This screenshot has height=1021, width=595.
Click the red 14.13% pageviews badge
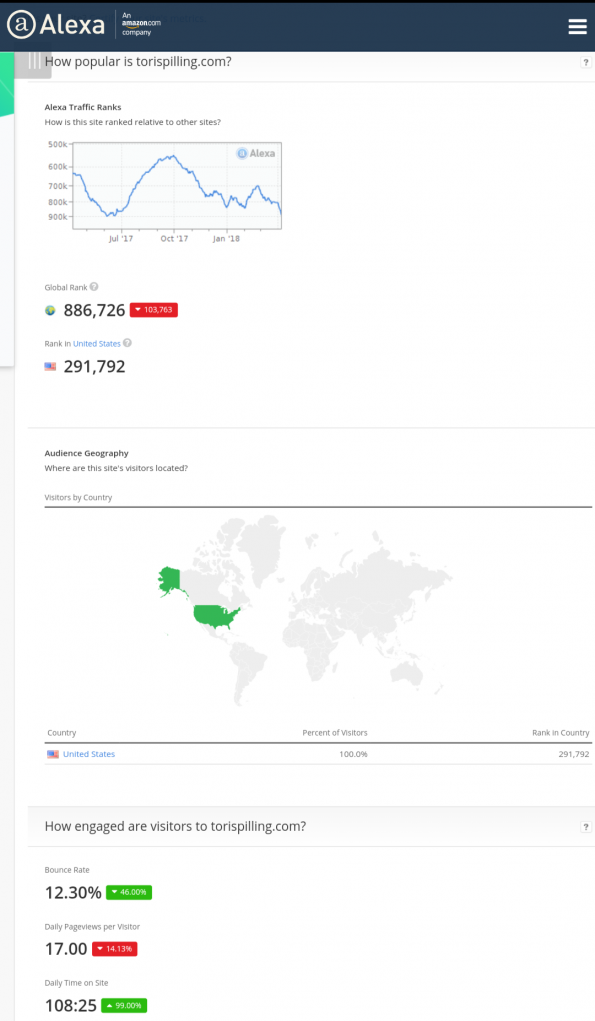pos(115,949)
